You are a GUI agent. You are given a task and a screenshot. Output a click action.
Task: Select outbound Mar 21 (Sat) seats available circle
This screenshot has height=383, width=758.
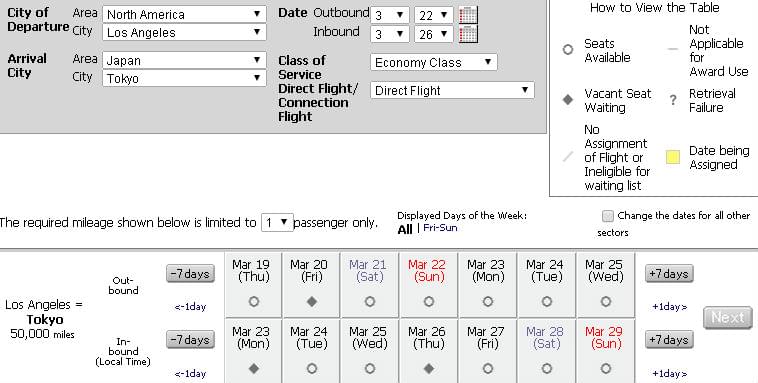370,302
